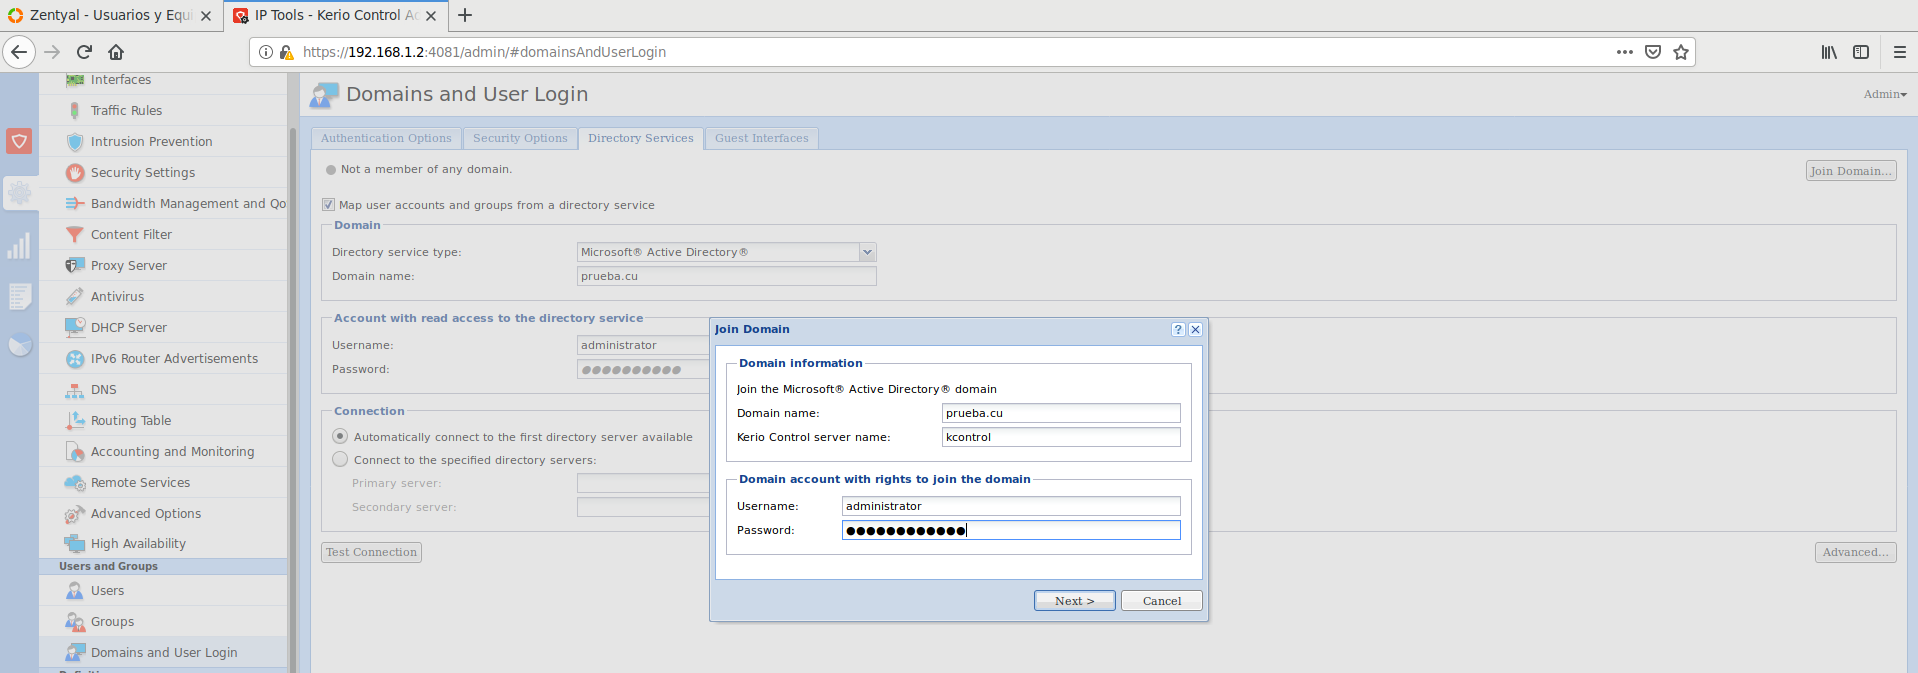The image size is (1918, 673).
Task: Select IP Tools Kerio Control browser tab
Action: 335,15
